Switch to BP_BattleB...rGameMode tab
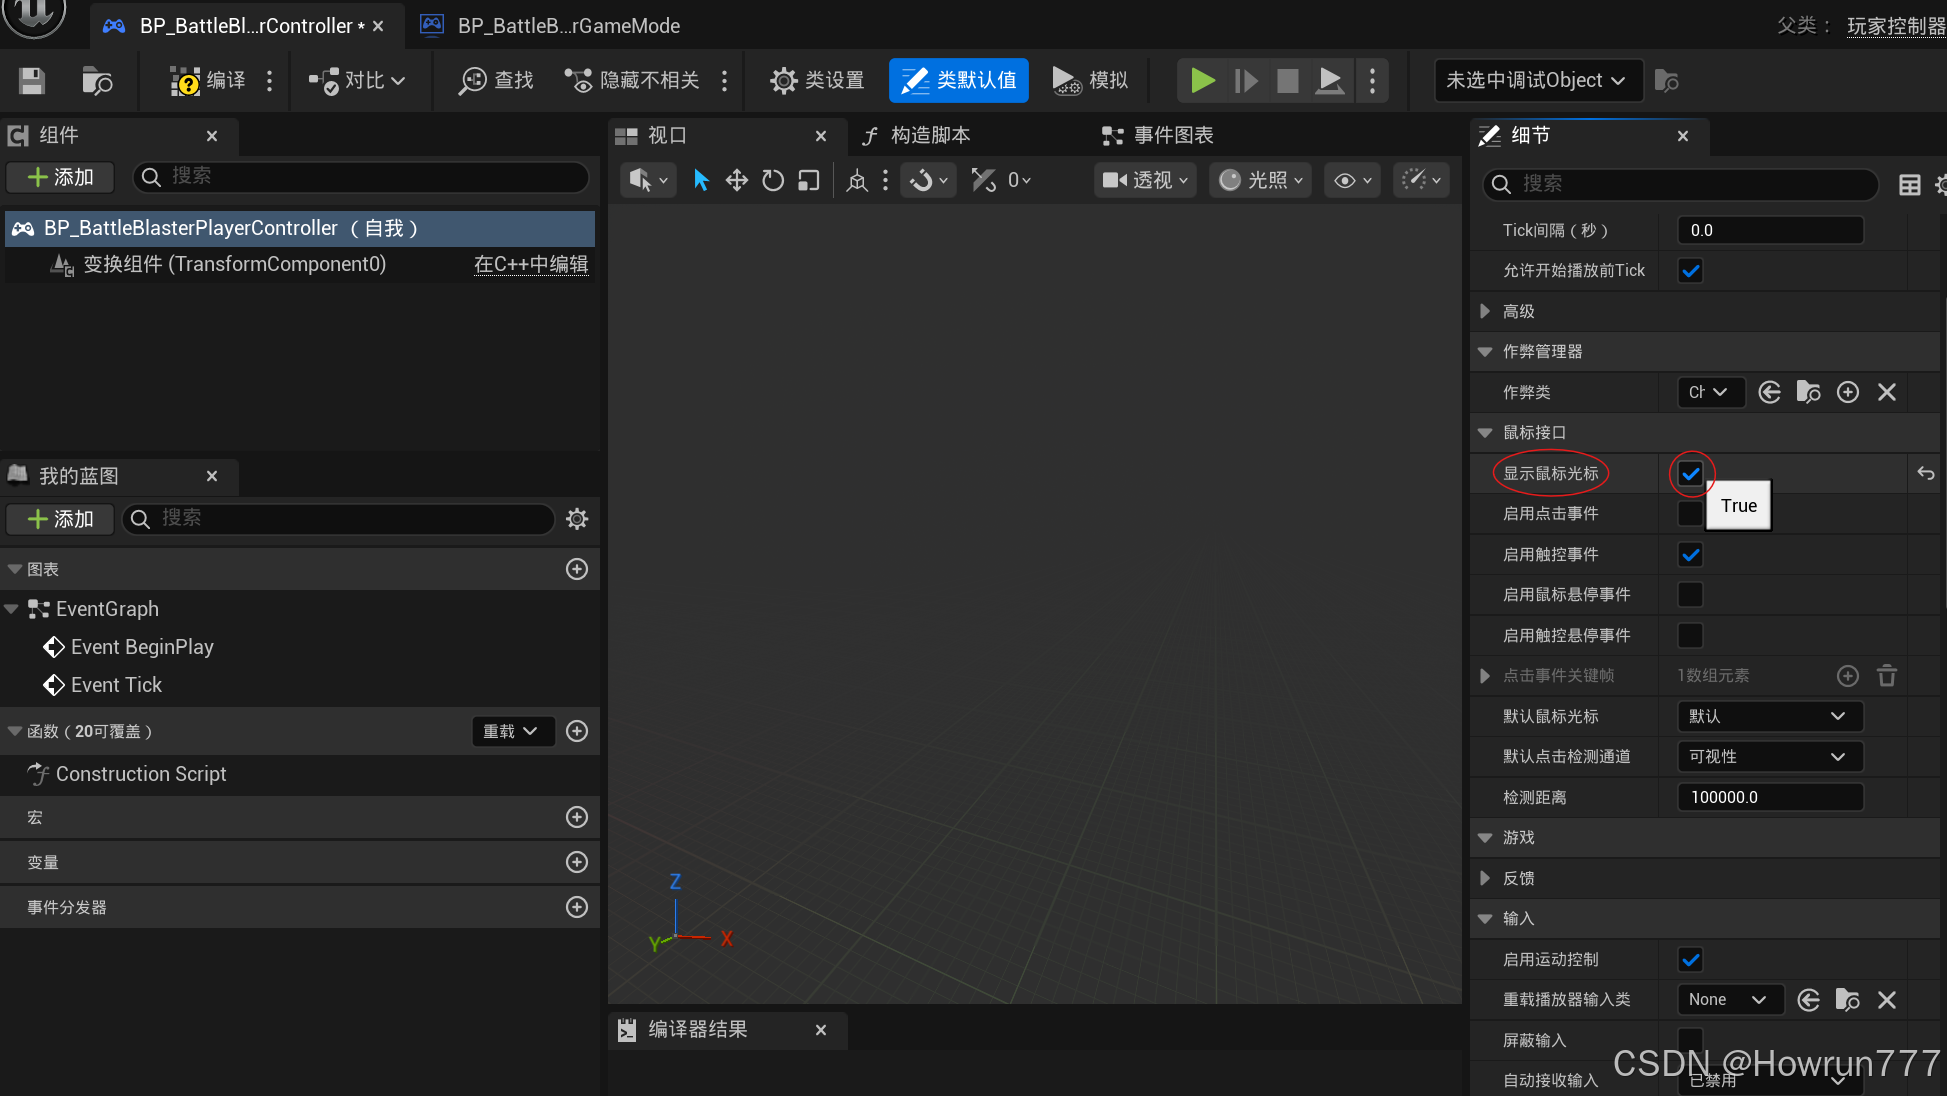This screenshot has width=1947, height=1096. click(567, 26)
